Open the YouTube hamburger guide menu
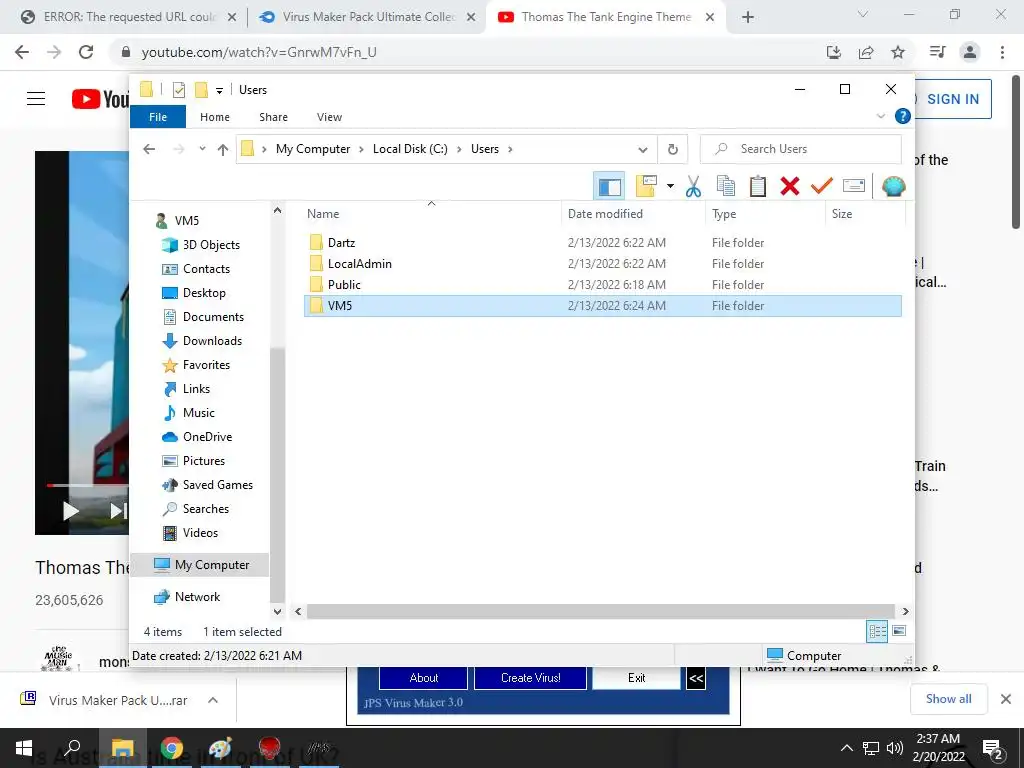Viewport: 1024px width, 768px height. click(x=36, y=99)
